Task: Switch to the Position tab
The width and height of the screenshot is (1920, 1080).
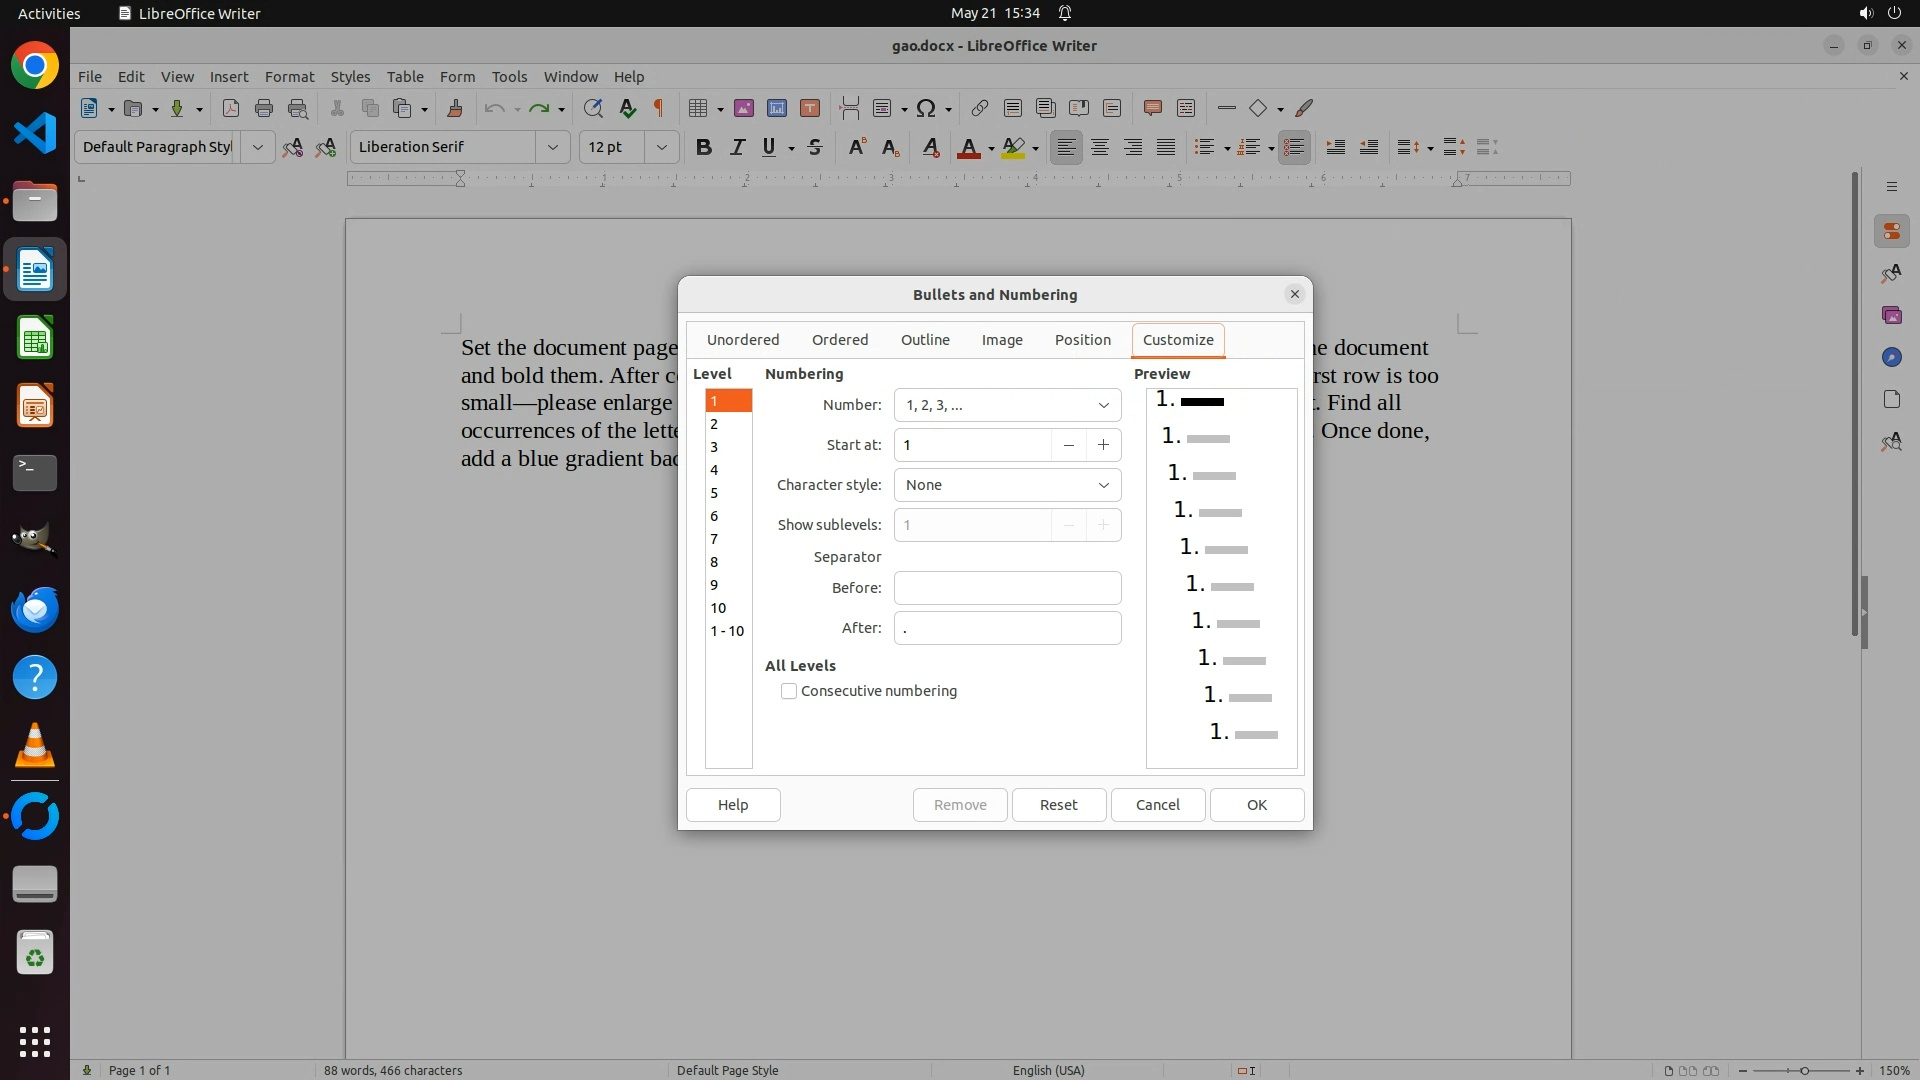Action: pos(1082,340)
